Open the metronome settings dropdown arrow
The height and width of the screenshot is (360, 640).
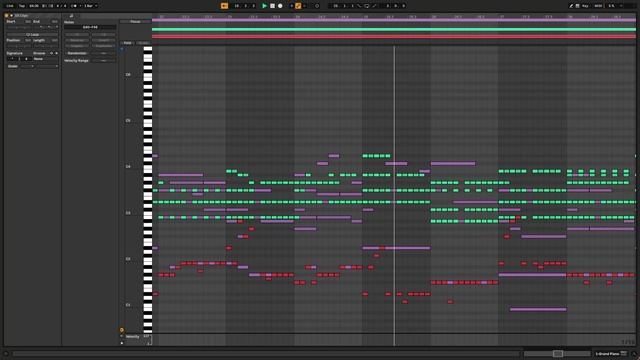[x=80, y=6]
